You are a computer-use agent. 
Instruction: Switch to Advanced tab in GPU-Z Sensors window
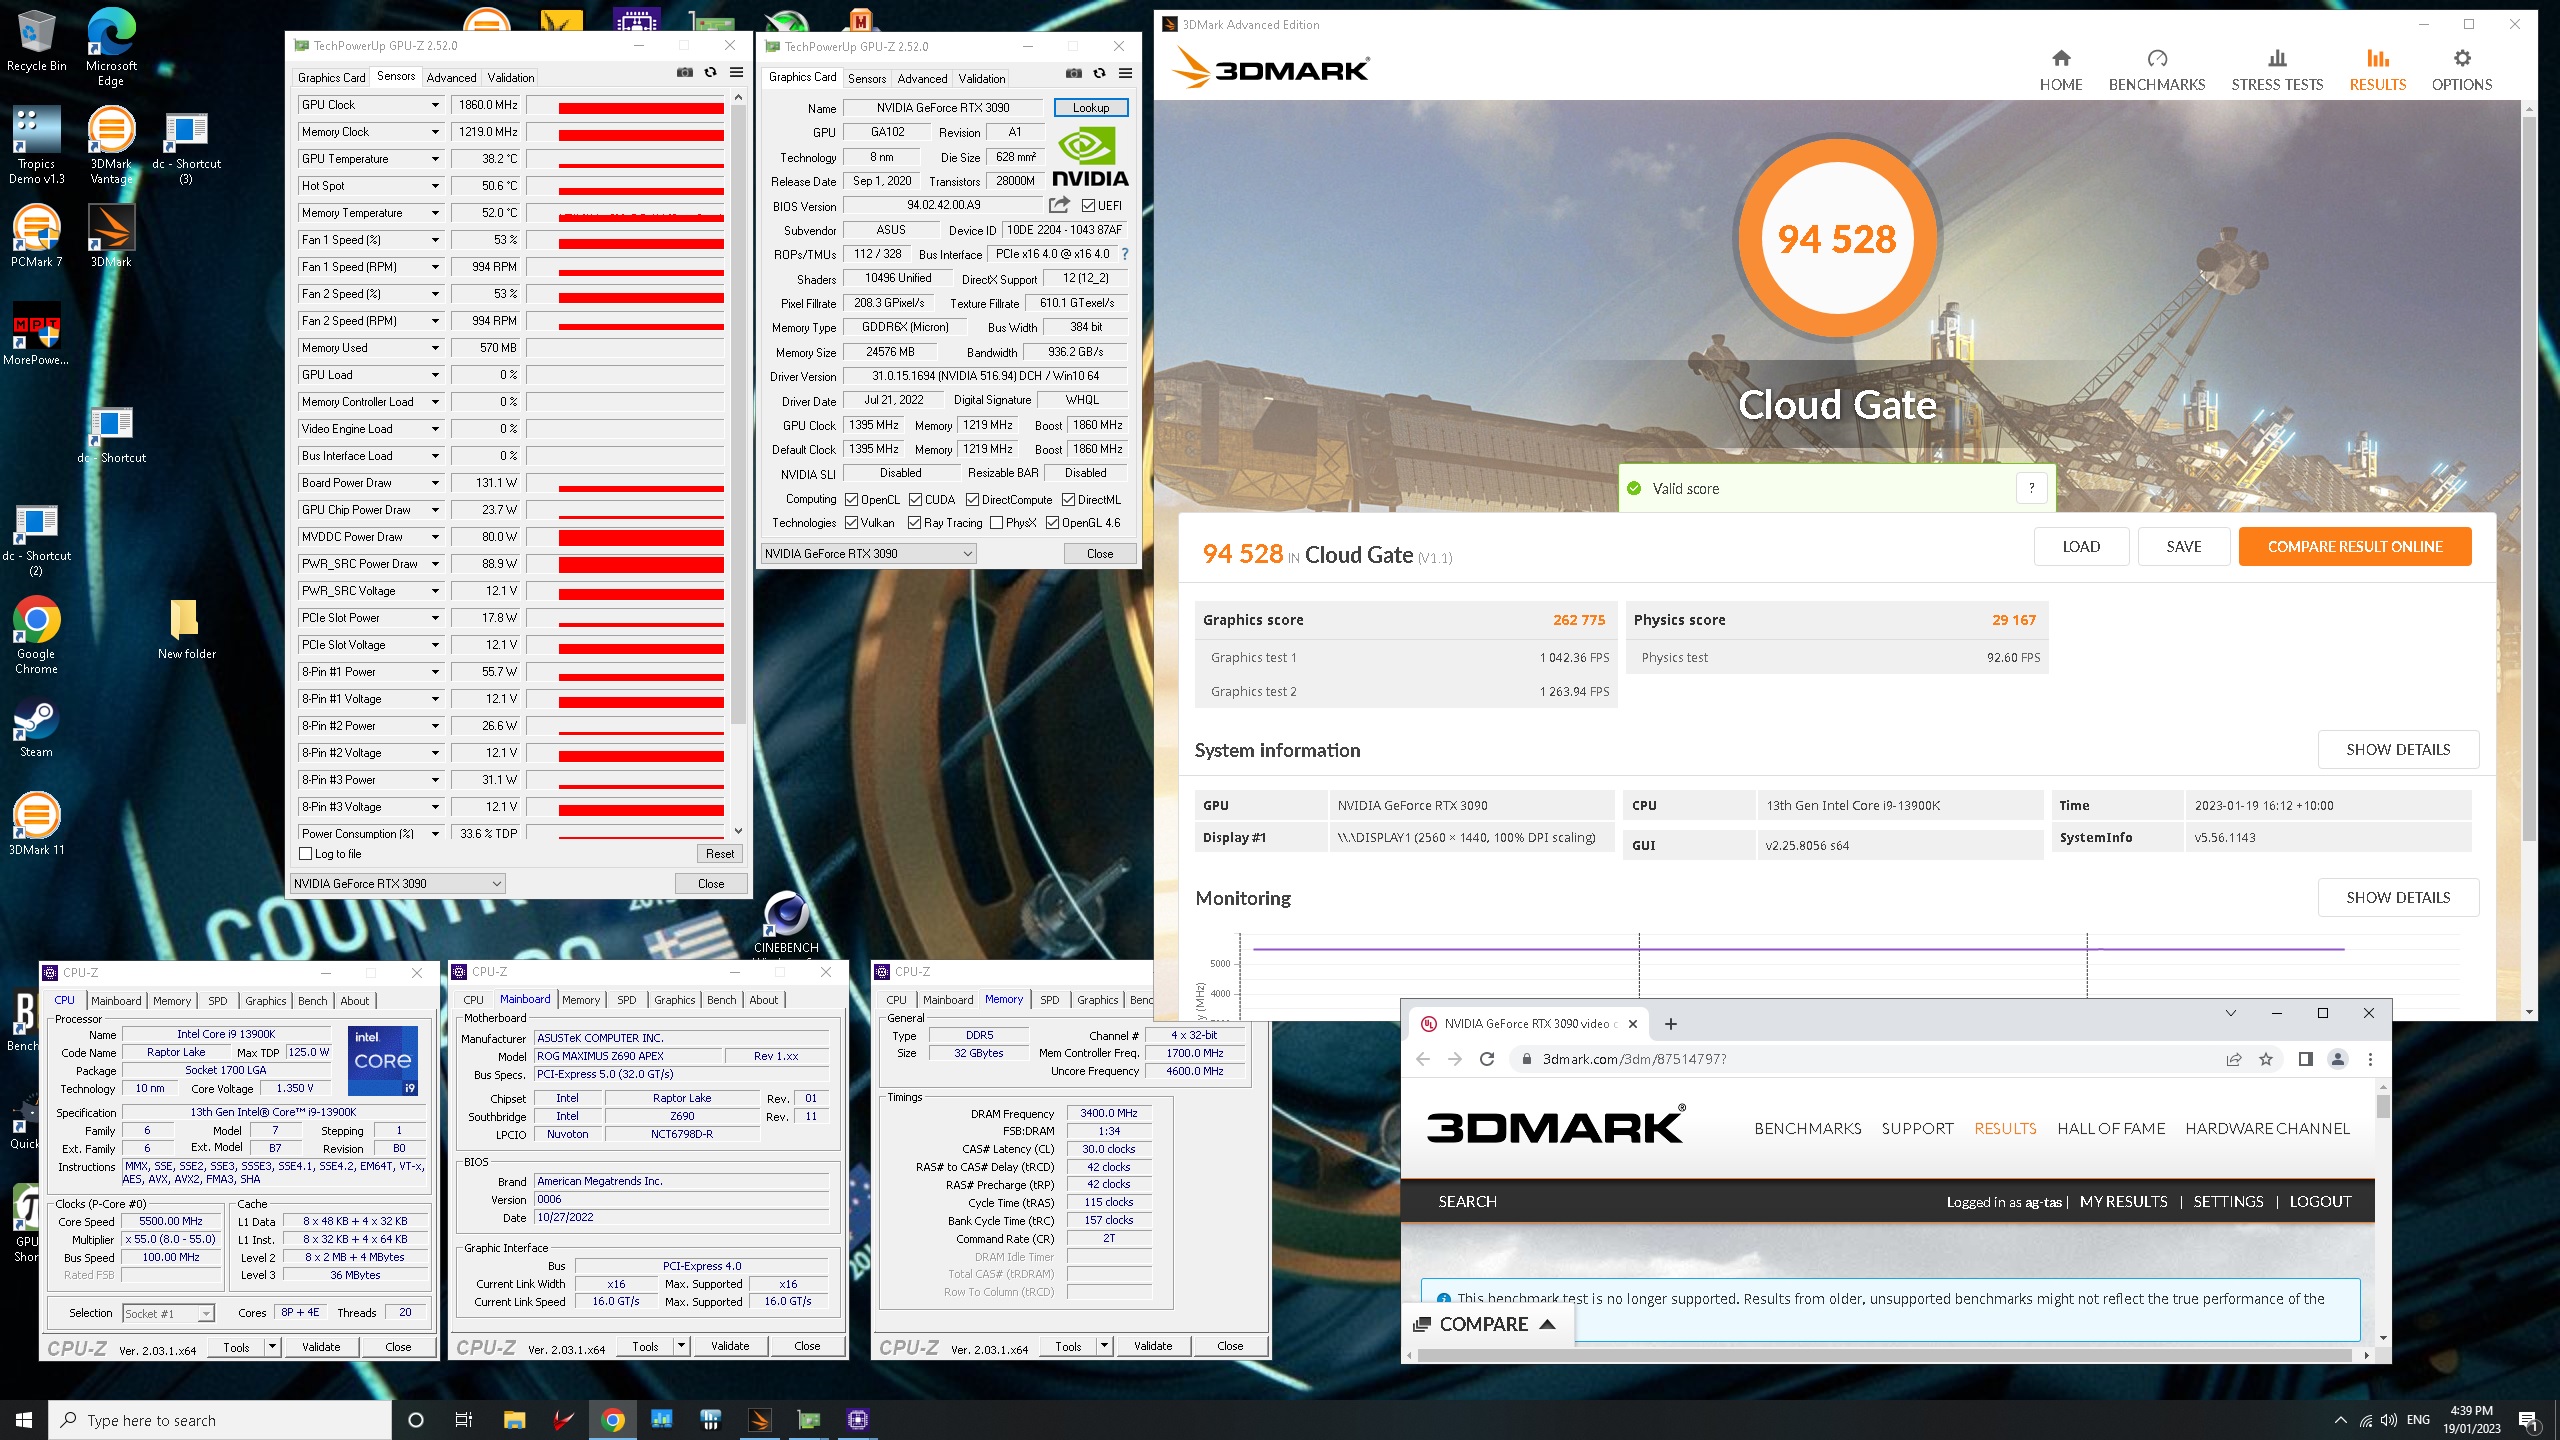[x=451, y=78]
